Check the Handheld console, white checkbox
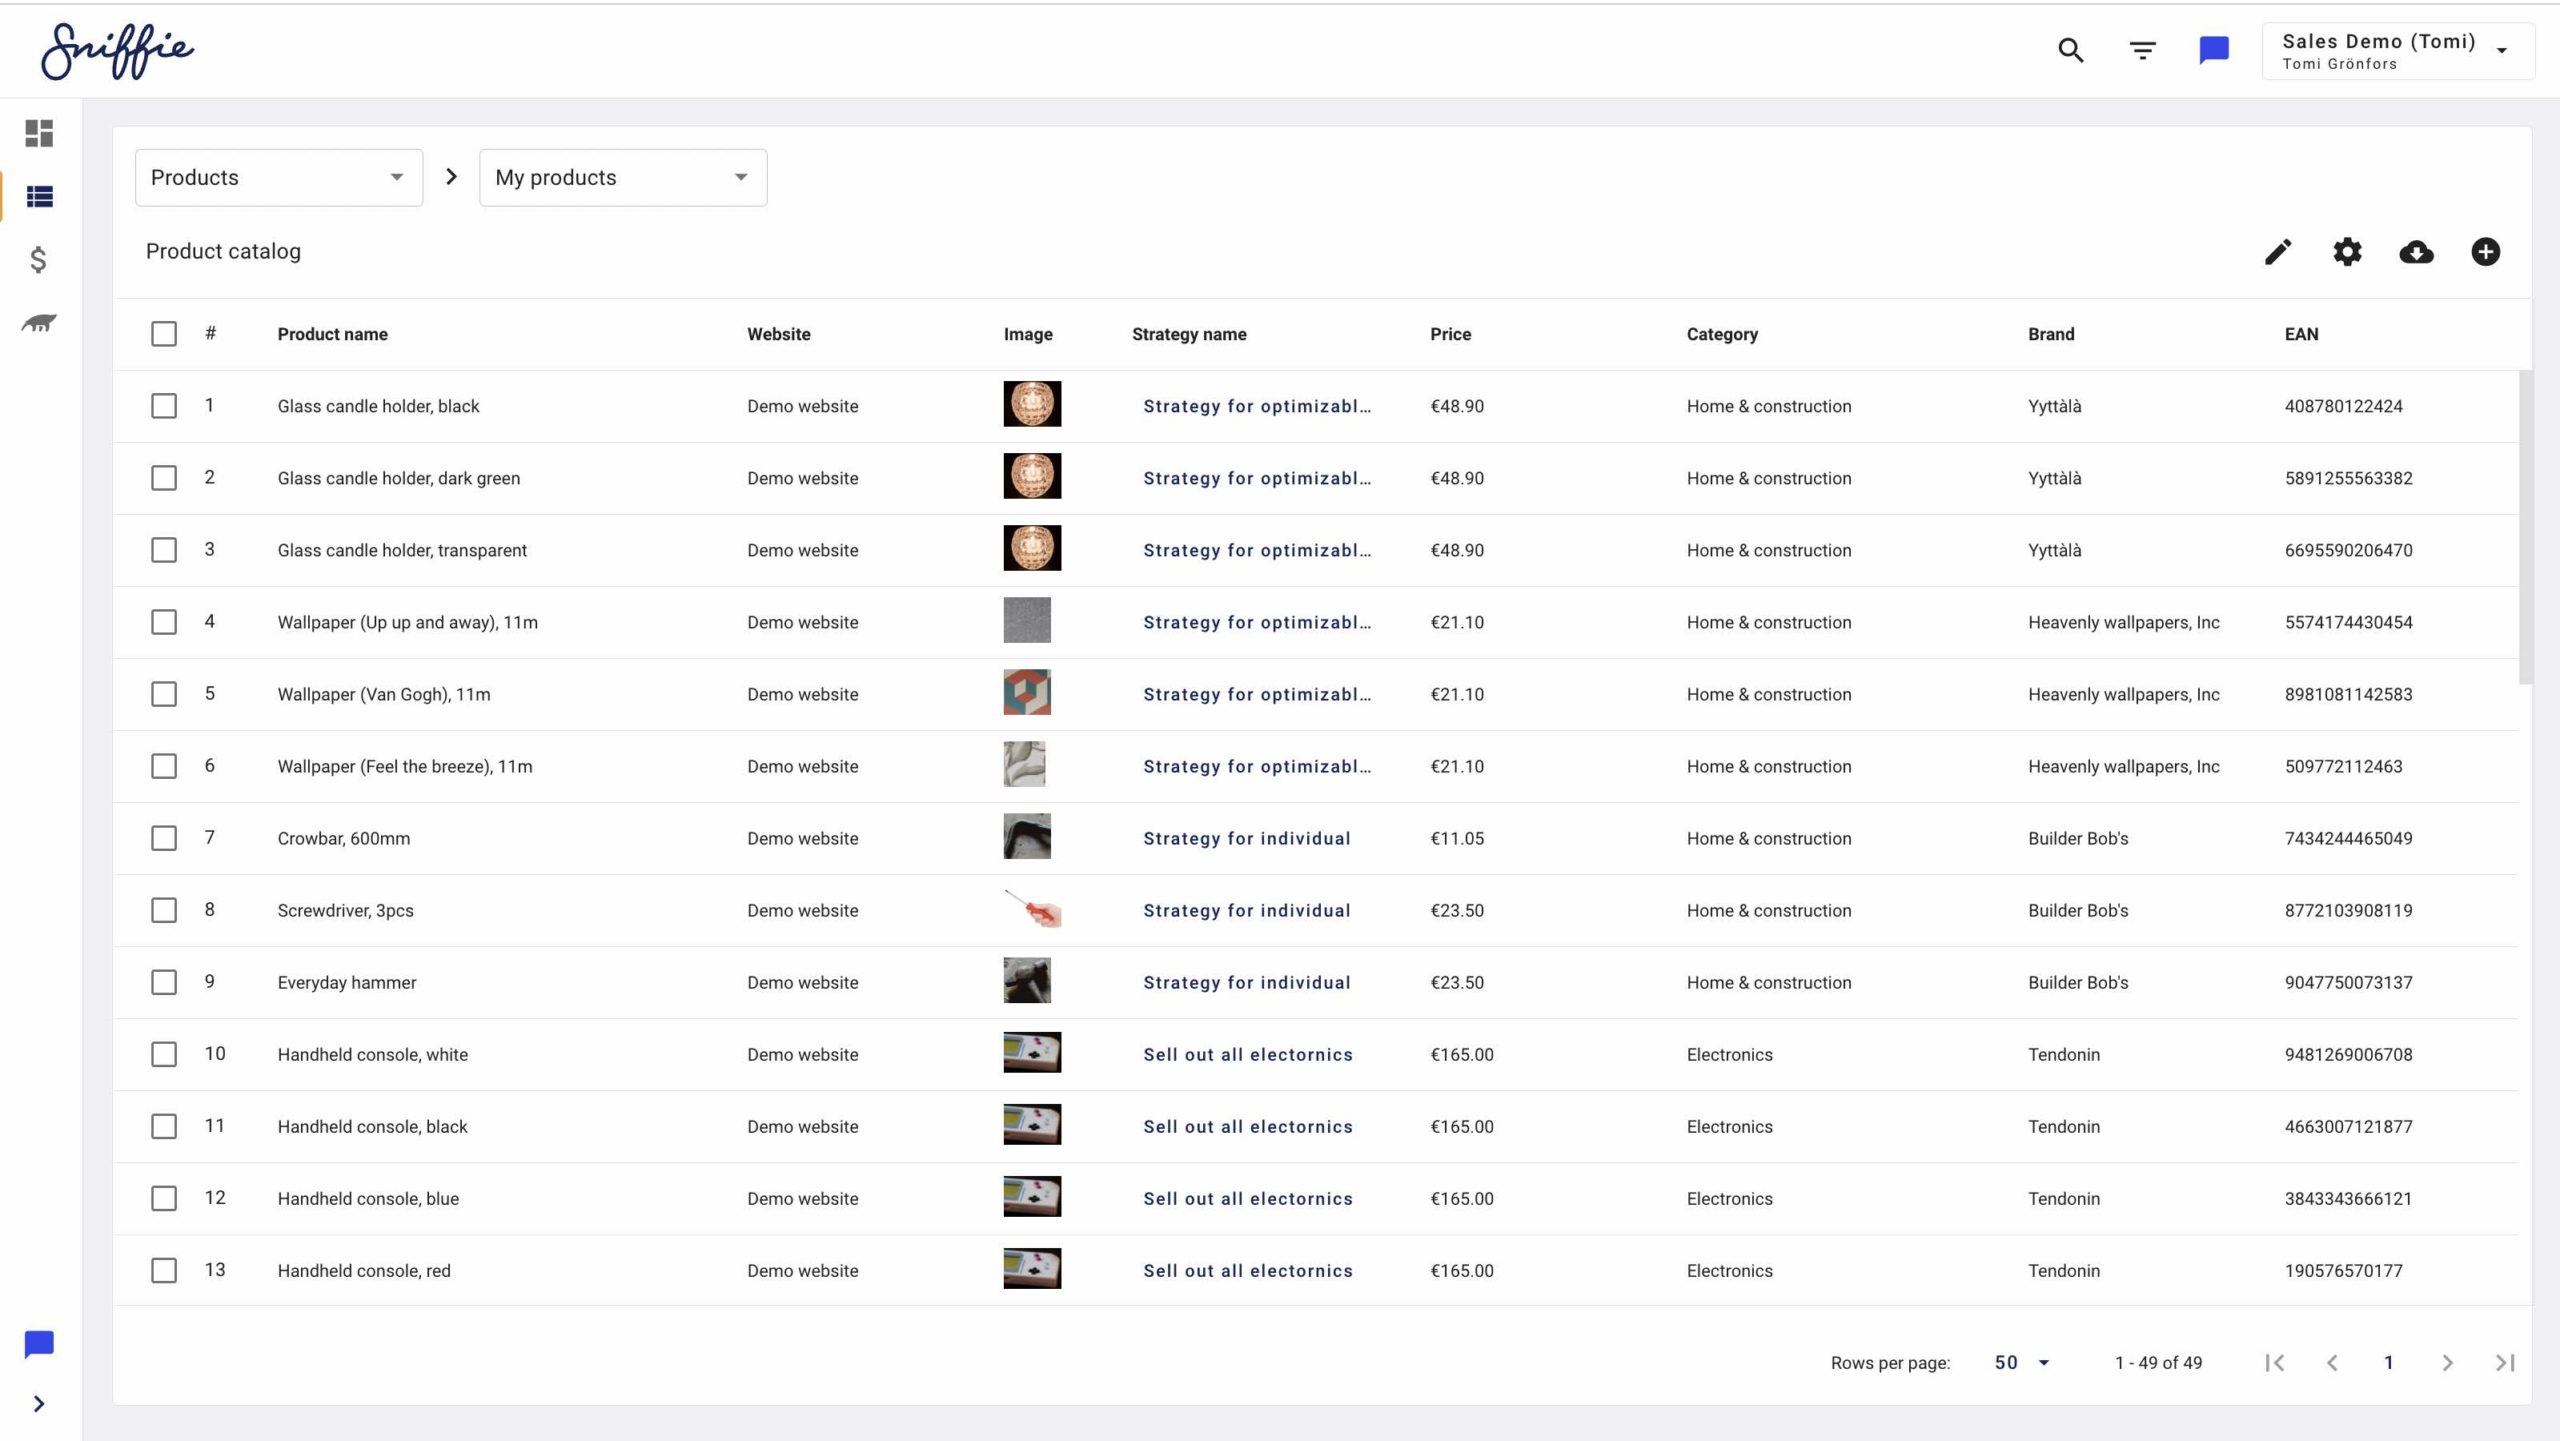 (x=164, y=1054)
